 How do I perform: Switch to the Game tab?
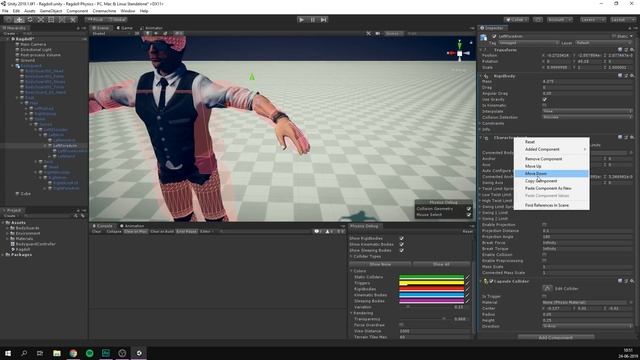point(125,28)
